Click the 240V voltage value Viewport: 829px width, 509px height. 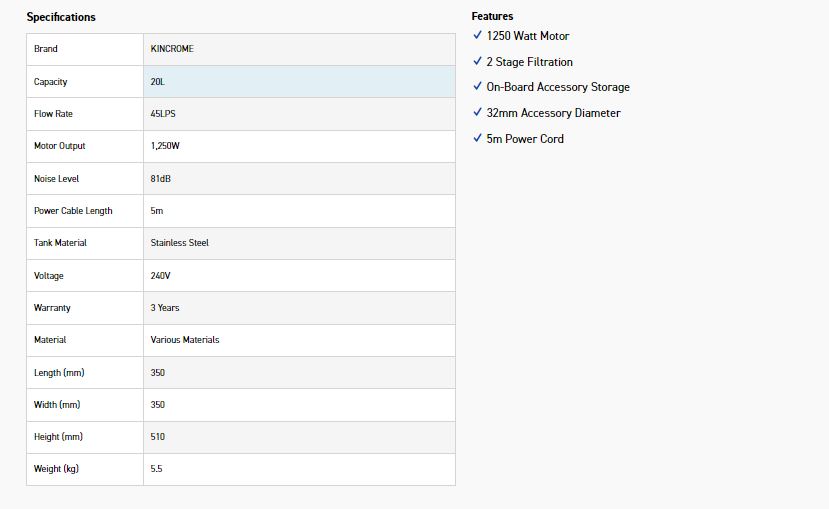coord(160,276)
